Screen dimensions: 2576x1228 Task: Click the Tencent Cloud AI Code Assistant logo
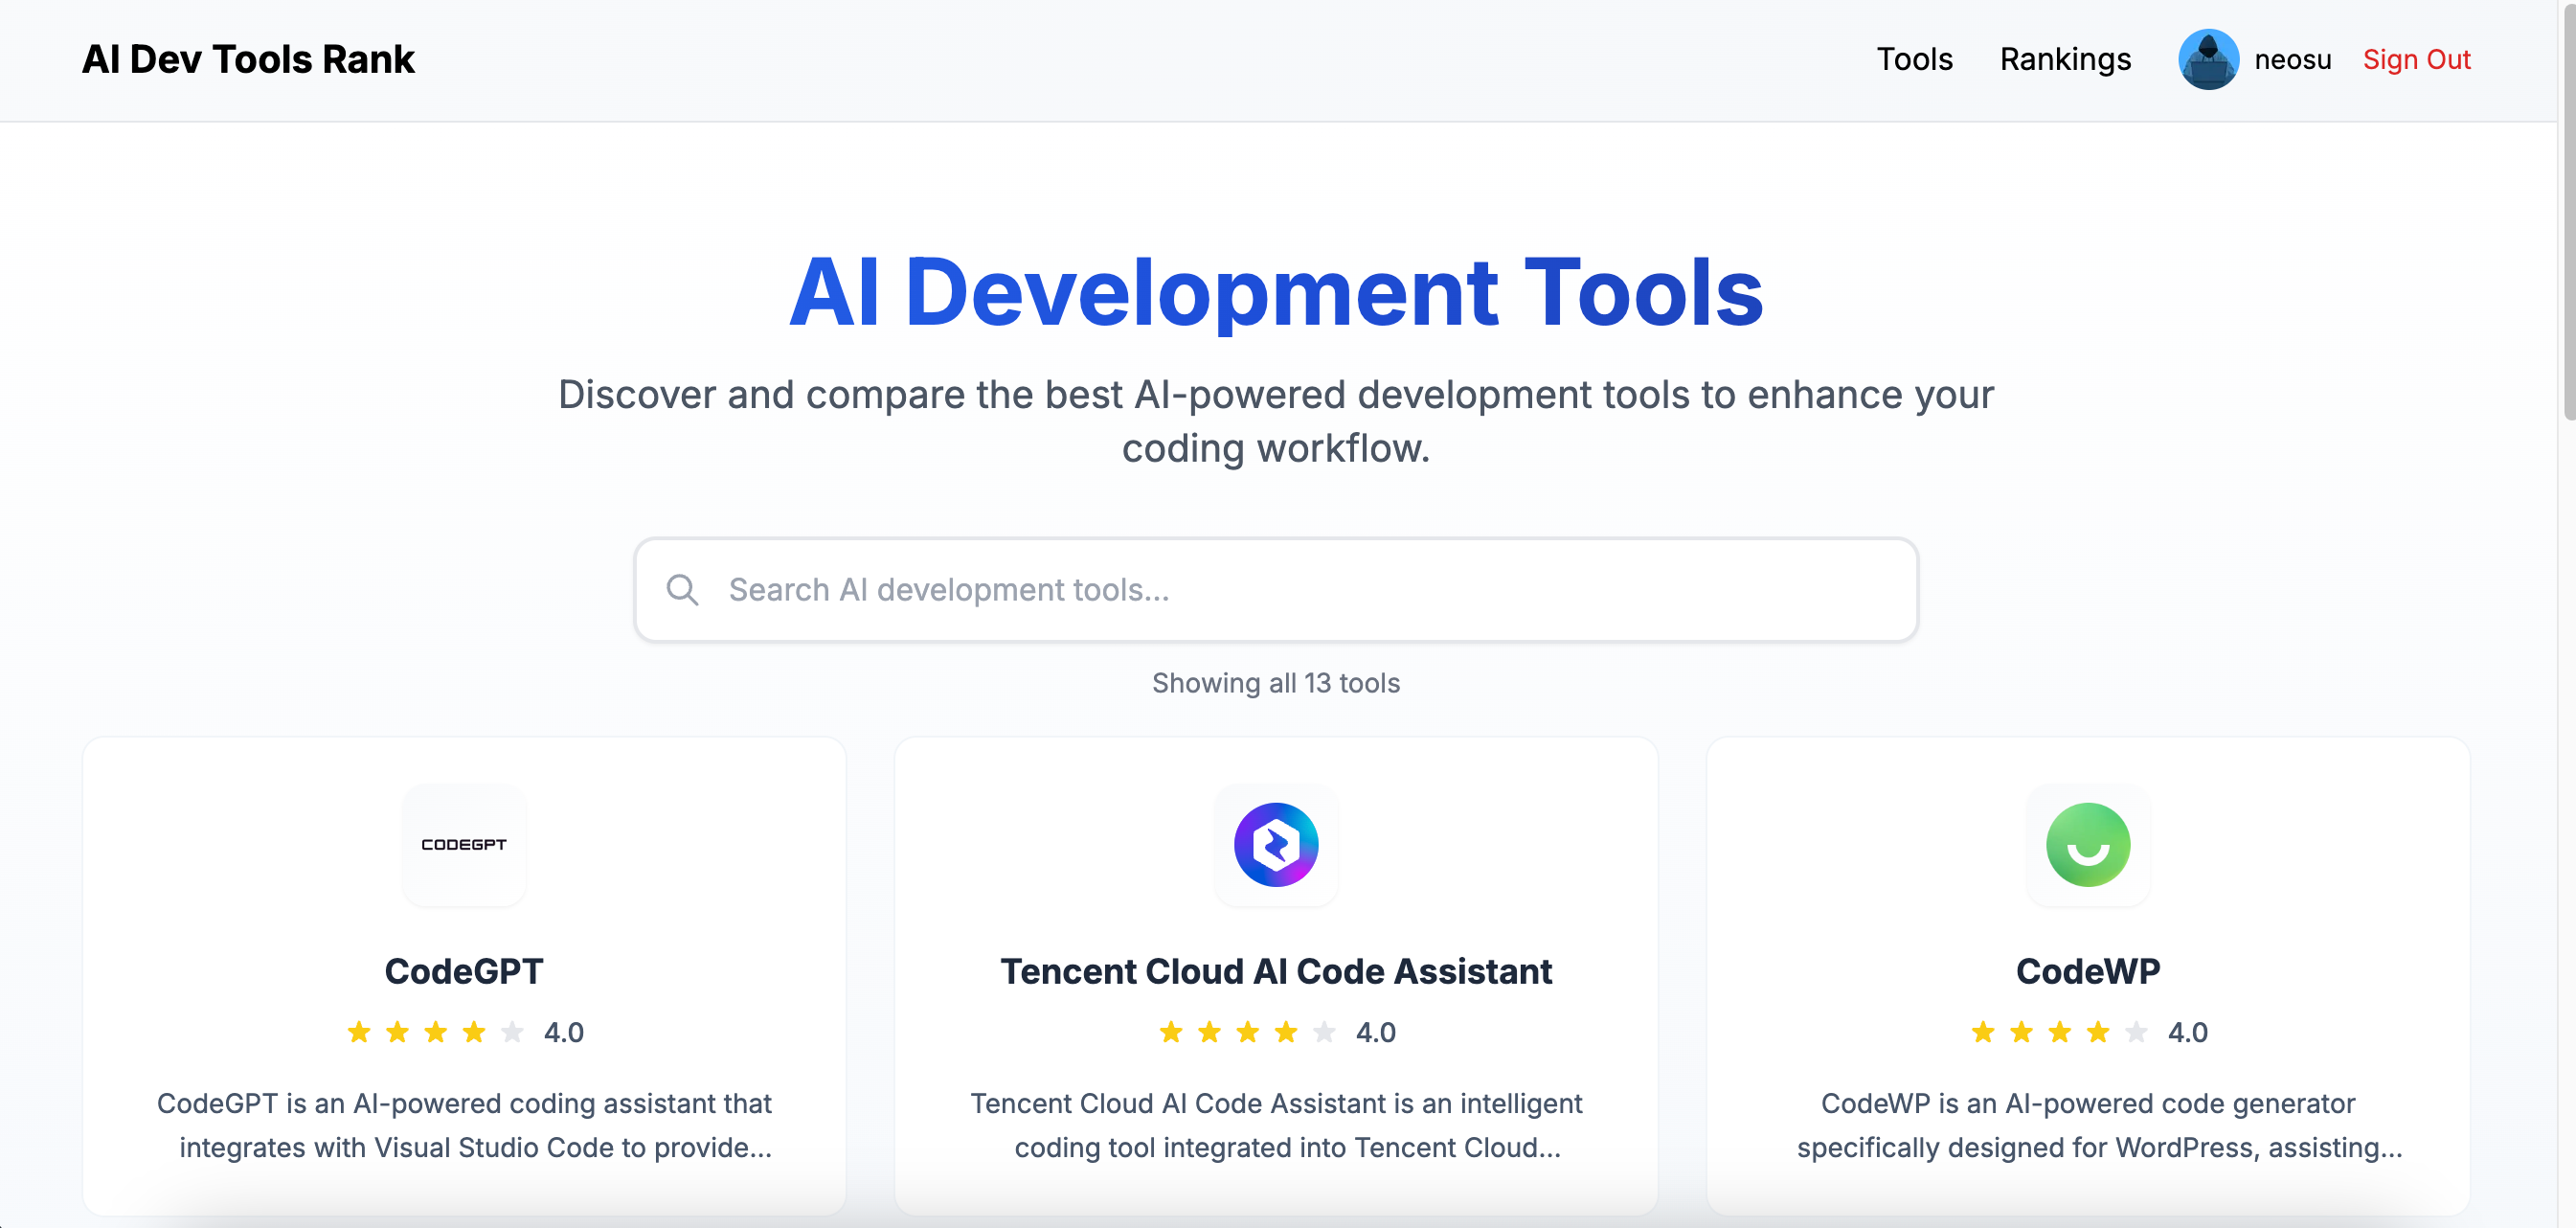coord(1275,845)
